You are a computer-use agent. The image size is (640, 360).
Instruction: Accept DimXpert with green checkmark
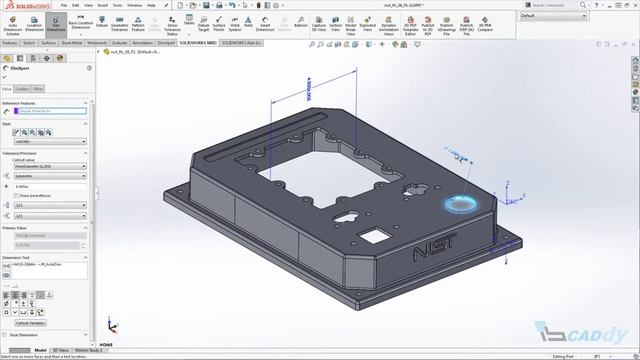click(x=4, y=76)
